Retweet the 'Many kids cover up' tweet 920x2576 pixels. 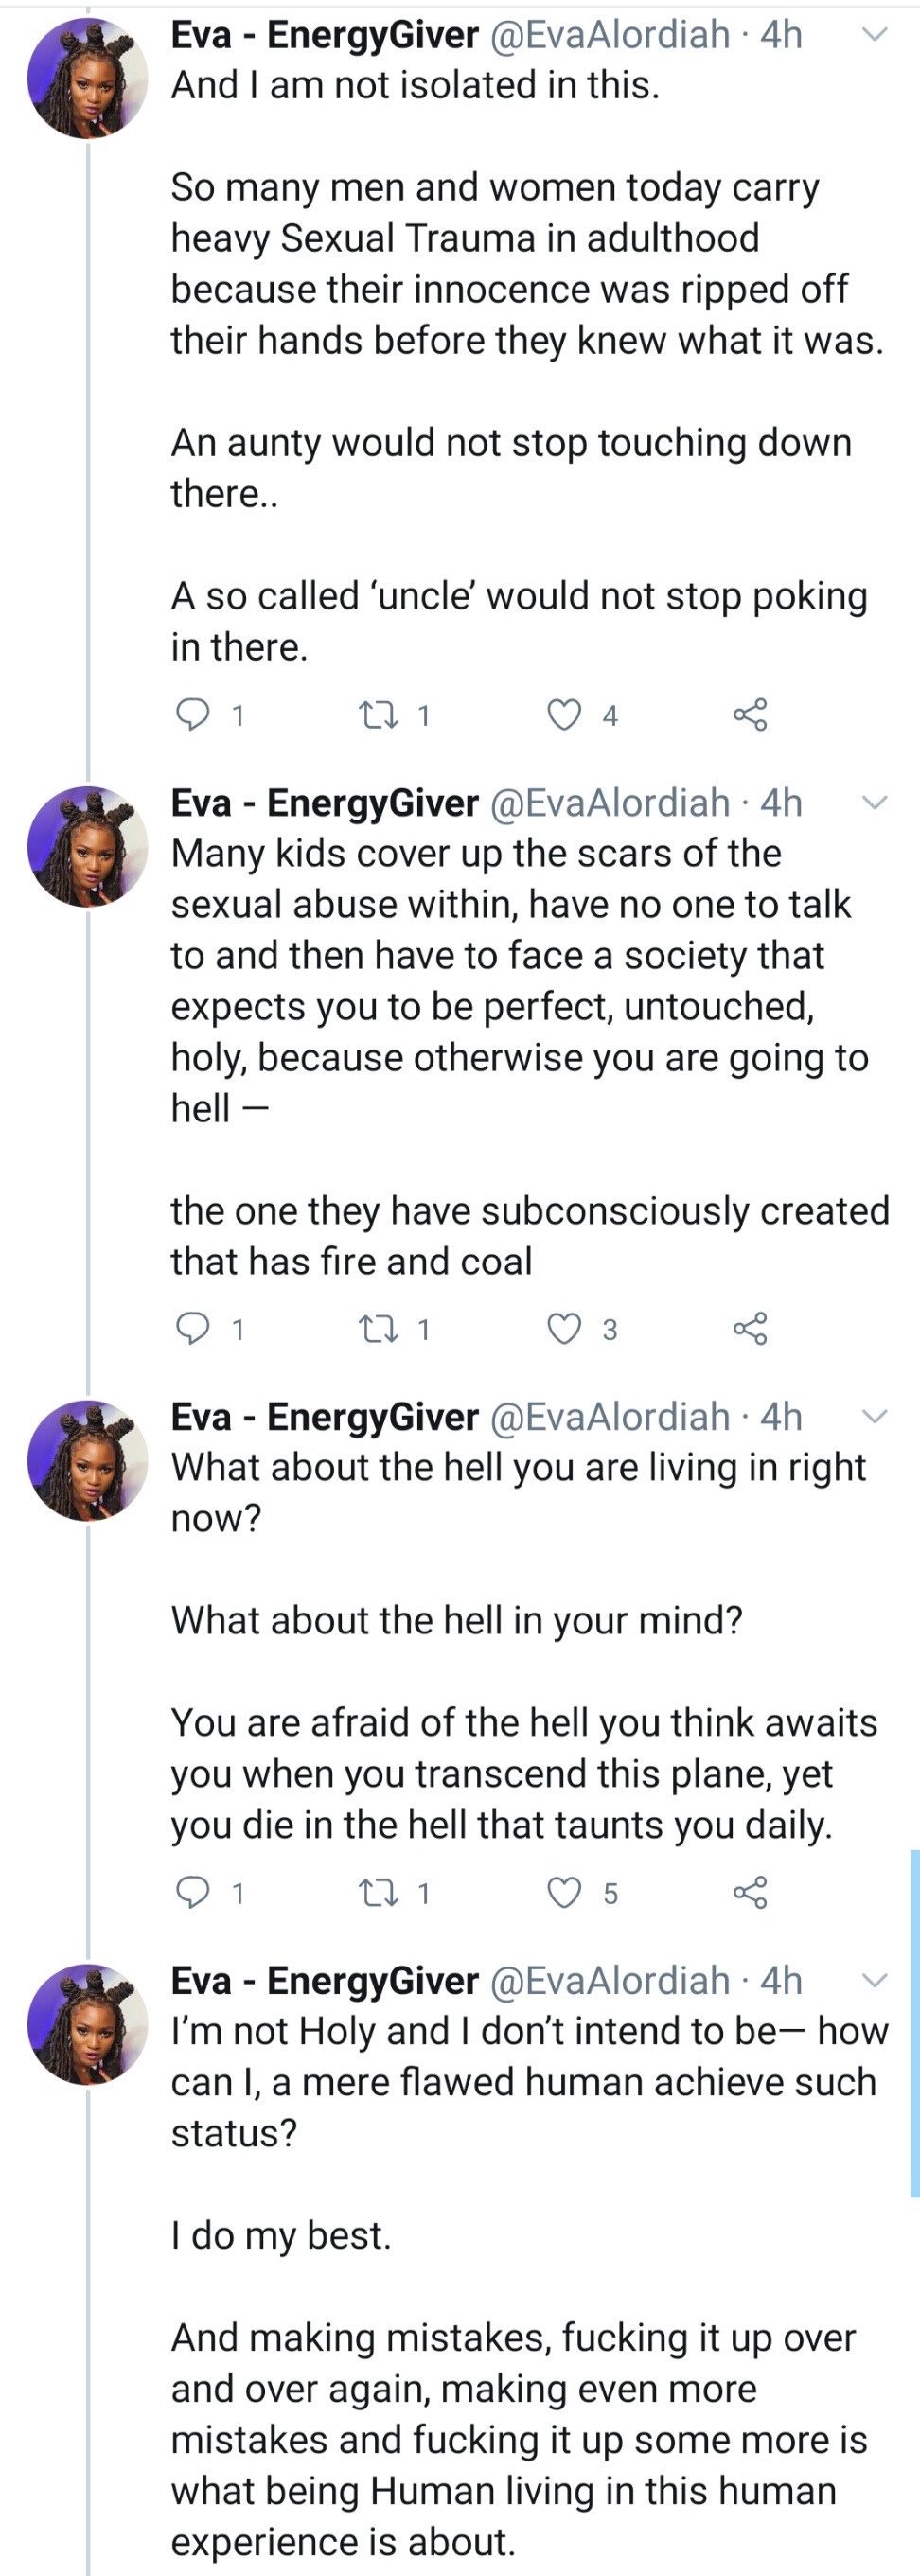coord(379,1328)
